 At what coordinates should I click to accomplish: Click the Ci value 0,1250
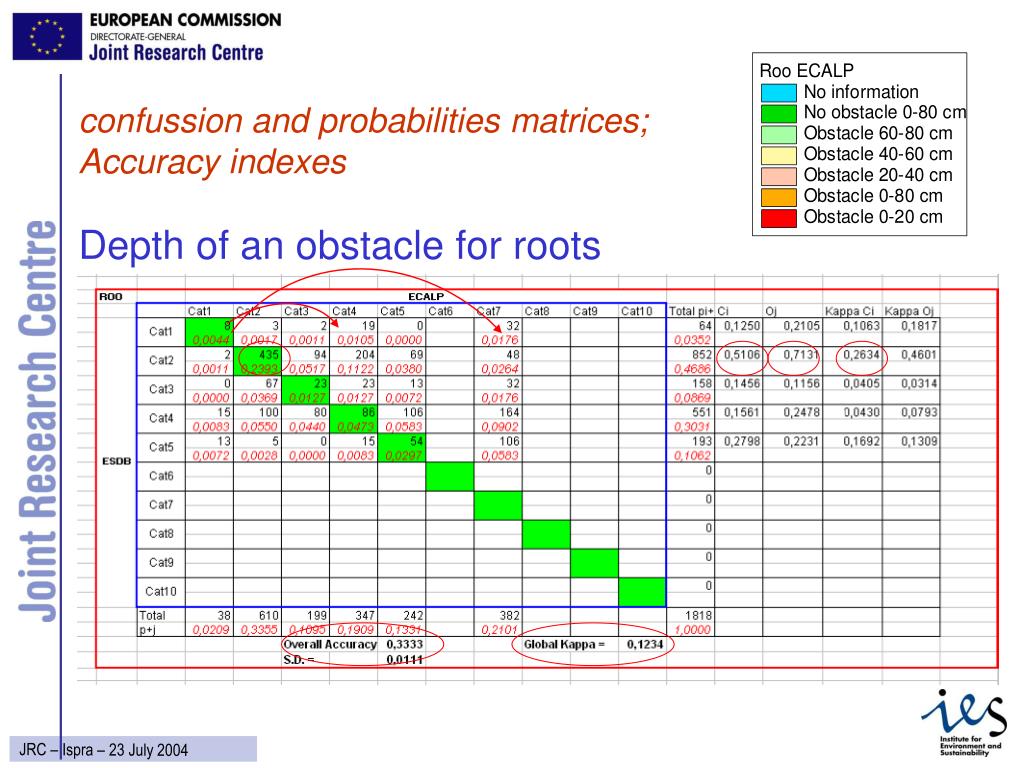pyautogui.click(x=742, y=326)
